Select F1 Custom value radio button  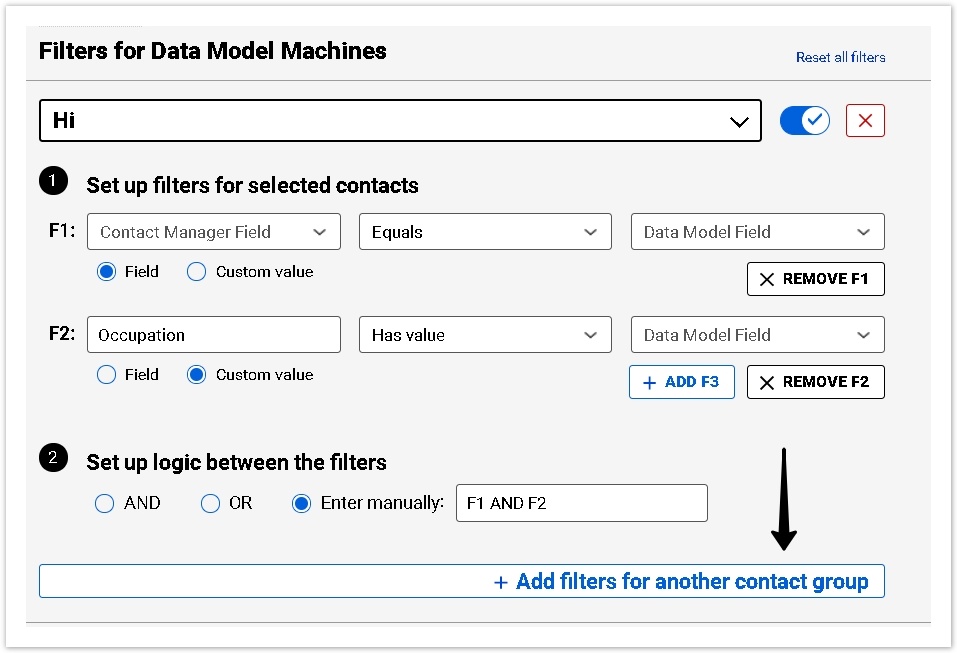(x=197, y=272)
